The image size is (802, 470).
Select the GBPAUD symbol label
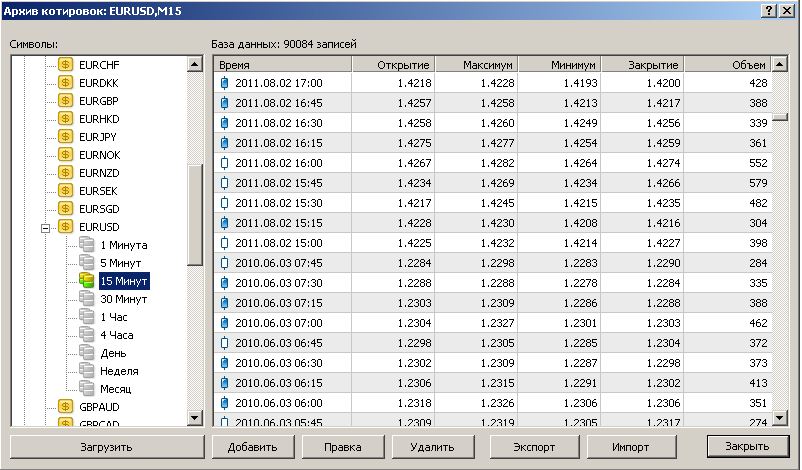[99, 407]
